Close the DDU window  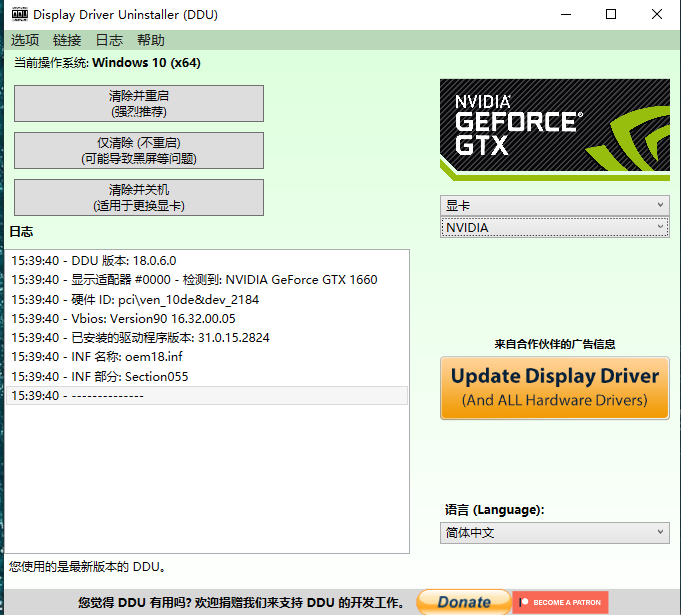(657, 14)
